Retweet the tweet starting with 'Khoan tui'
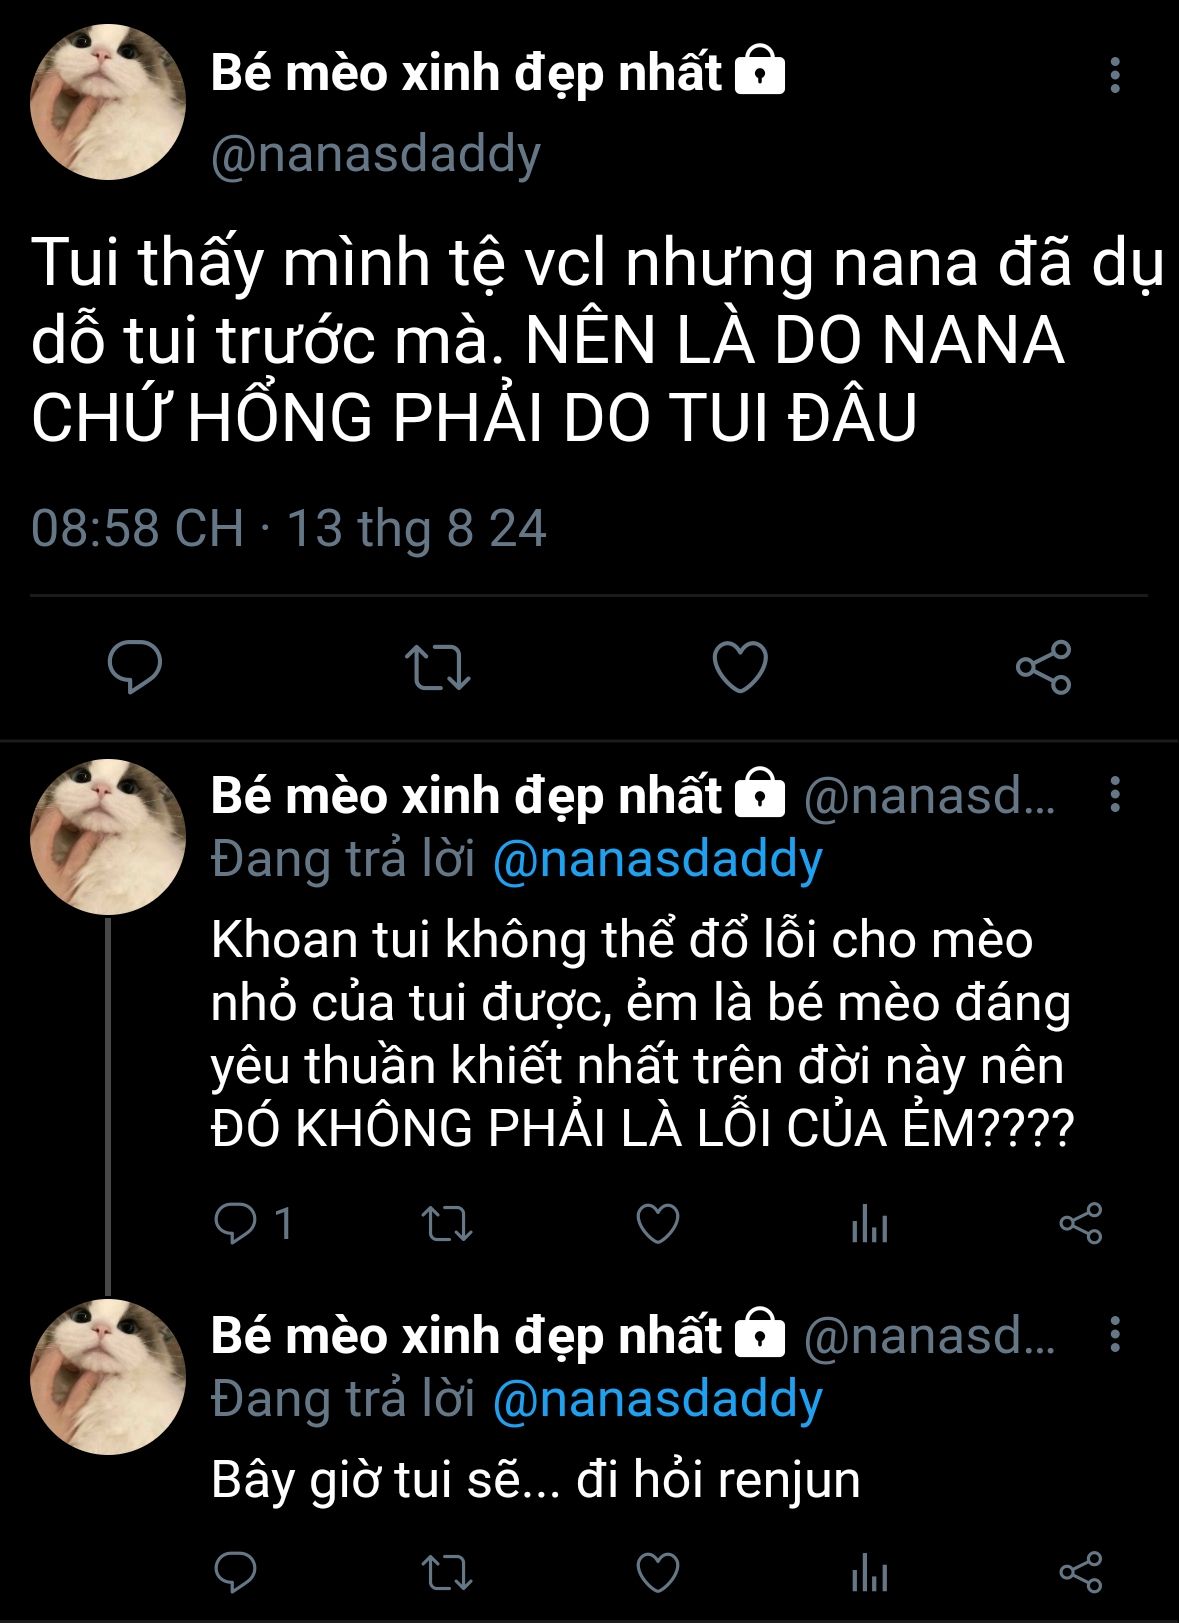The width and height of the screenshot is (1179, 1623). 446,1223
